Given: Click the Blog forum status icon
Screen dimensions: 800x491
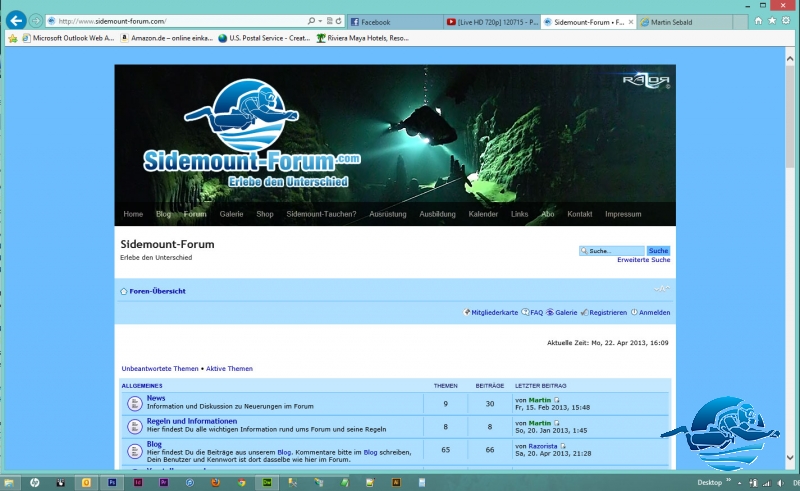Looking at the screenshot, I should pyautogui.click(x=135, y=451).
